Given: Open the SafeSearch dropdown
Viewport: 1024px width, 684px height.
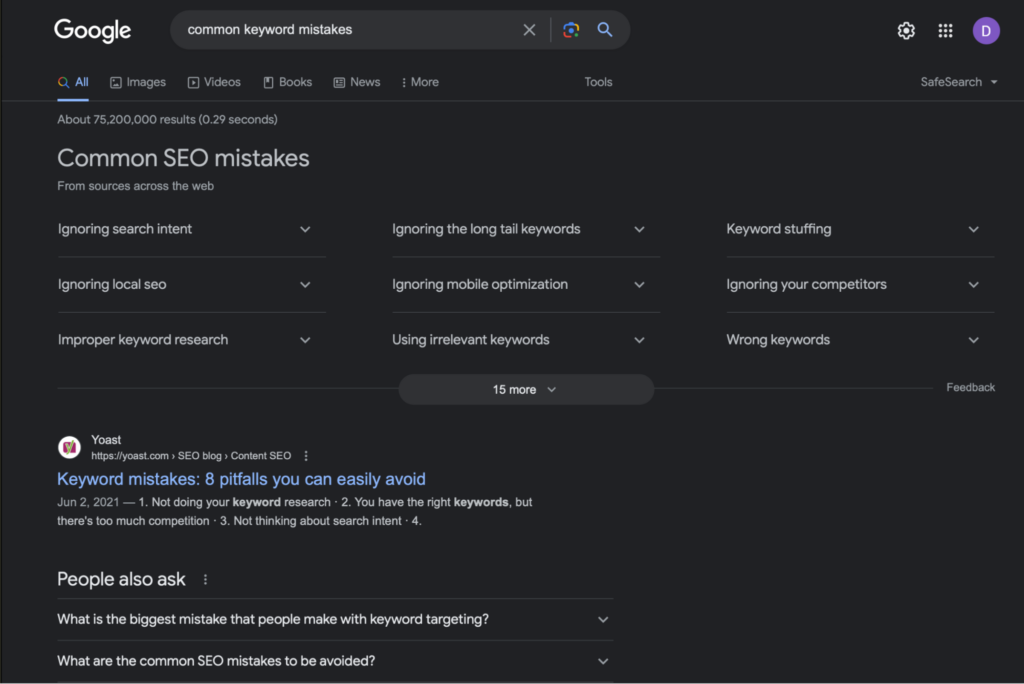Looking at the screenshot, I should pyautogui.click(x=959, y=82).
